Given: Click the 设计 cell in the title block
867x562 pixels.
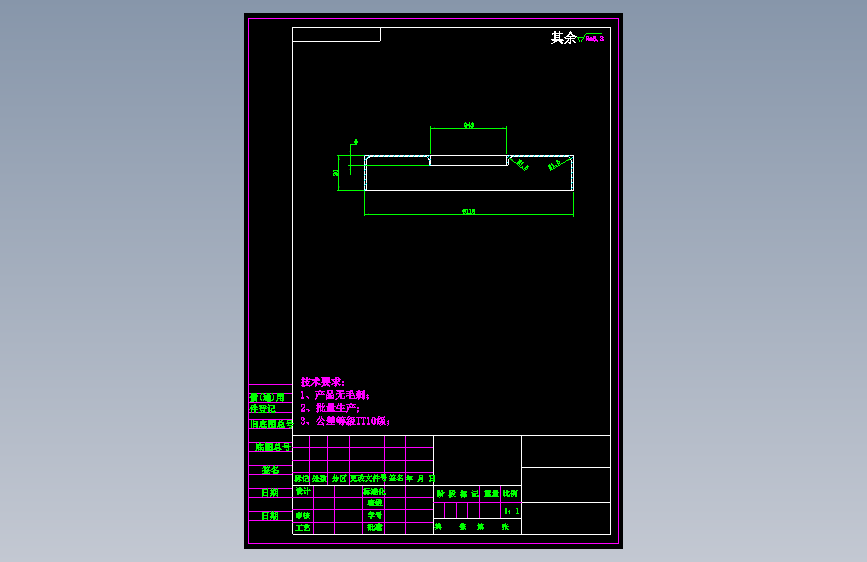Looking at the screenshot, I should pyautogui.click(x=303, y=491).
